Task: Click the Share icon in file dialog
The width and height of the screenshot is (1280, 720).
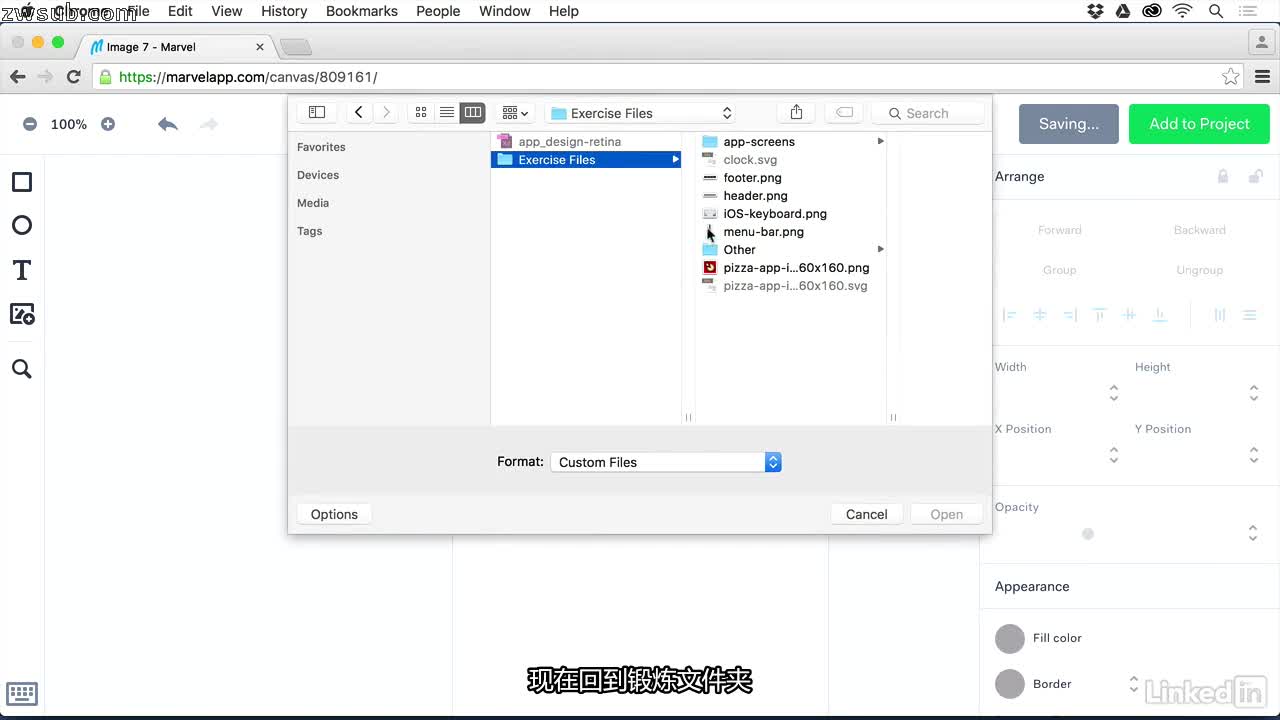Action: (796, 113)
